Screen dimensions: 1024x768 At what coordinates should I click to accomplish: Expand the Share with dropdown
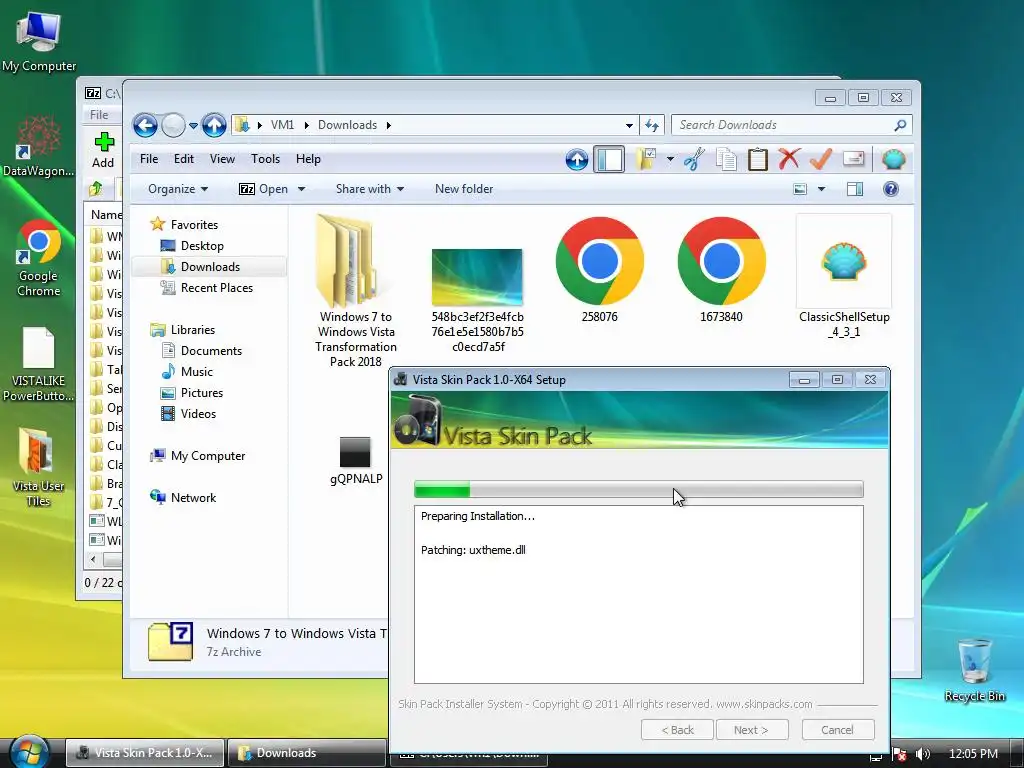click(370, 189)
